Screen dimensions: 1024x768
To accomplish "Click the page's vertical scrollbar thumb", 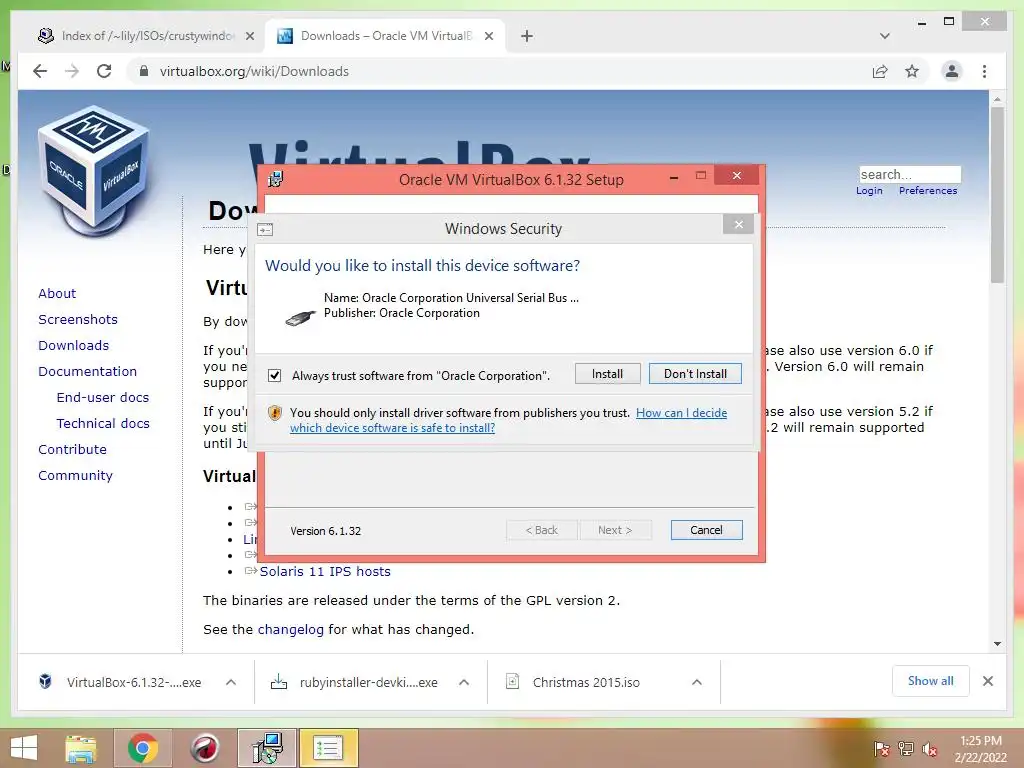I will point(997,195).
